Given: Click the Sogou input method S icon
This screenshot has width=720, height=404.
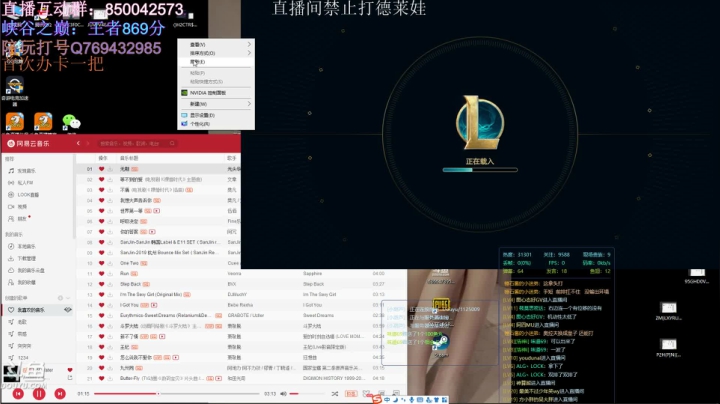Looking at the screenshot, I should [377, 399].
